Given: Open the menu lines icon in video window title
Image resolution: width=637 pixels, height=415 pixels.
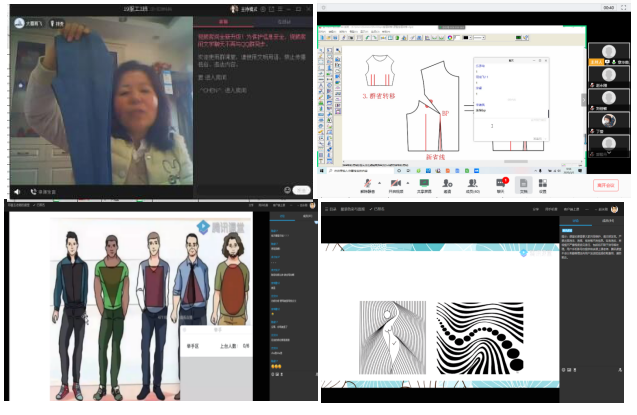Looking at the screenshot, I should [280, 9].
